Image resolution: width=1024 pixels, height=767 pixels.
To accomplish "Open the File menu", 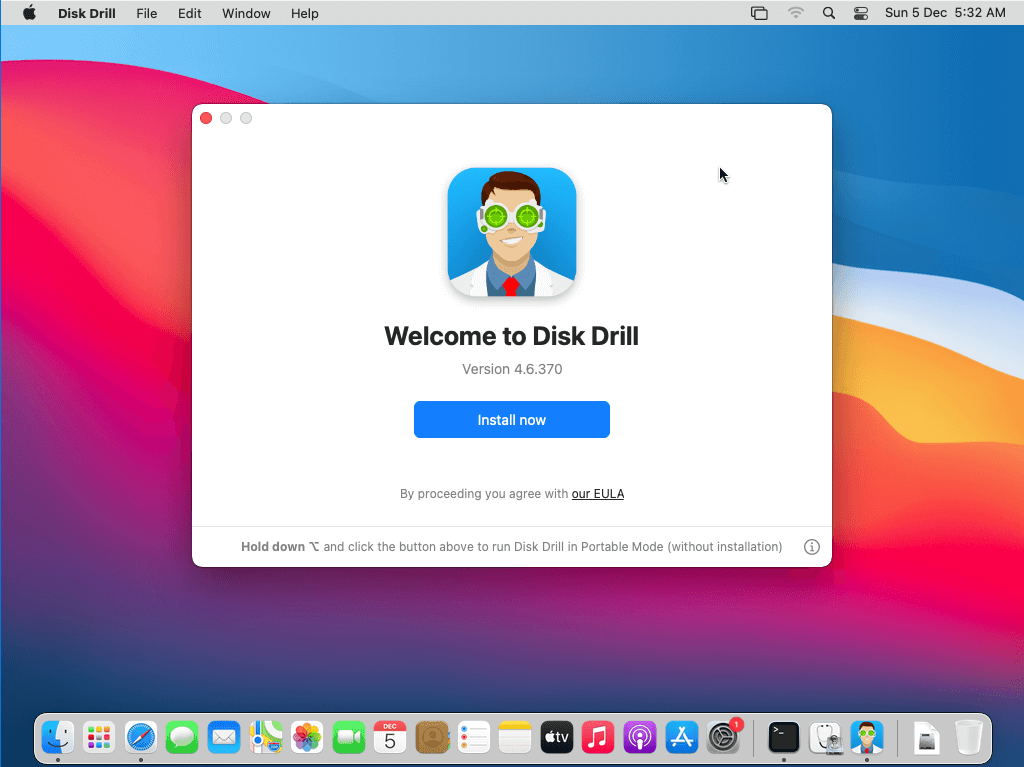I will pos(147,13).
